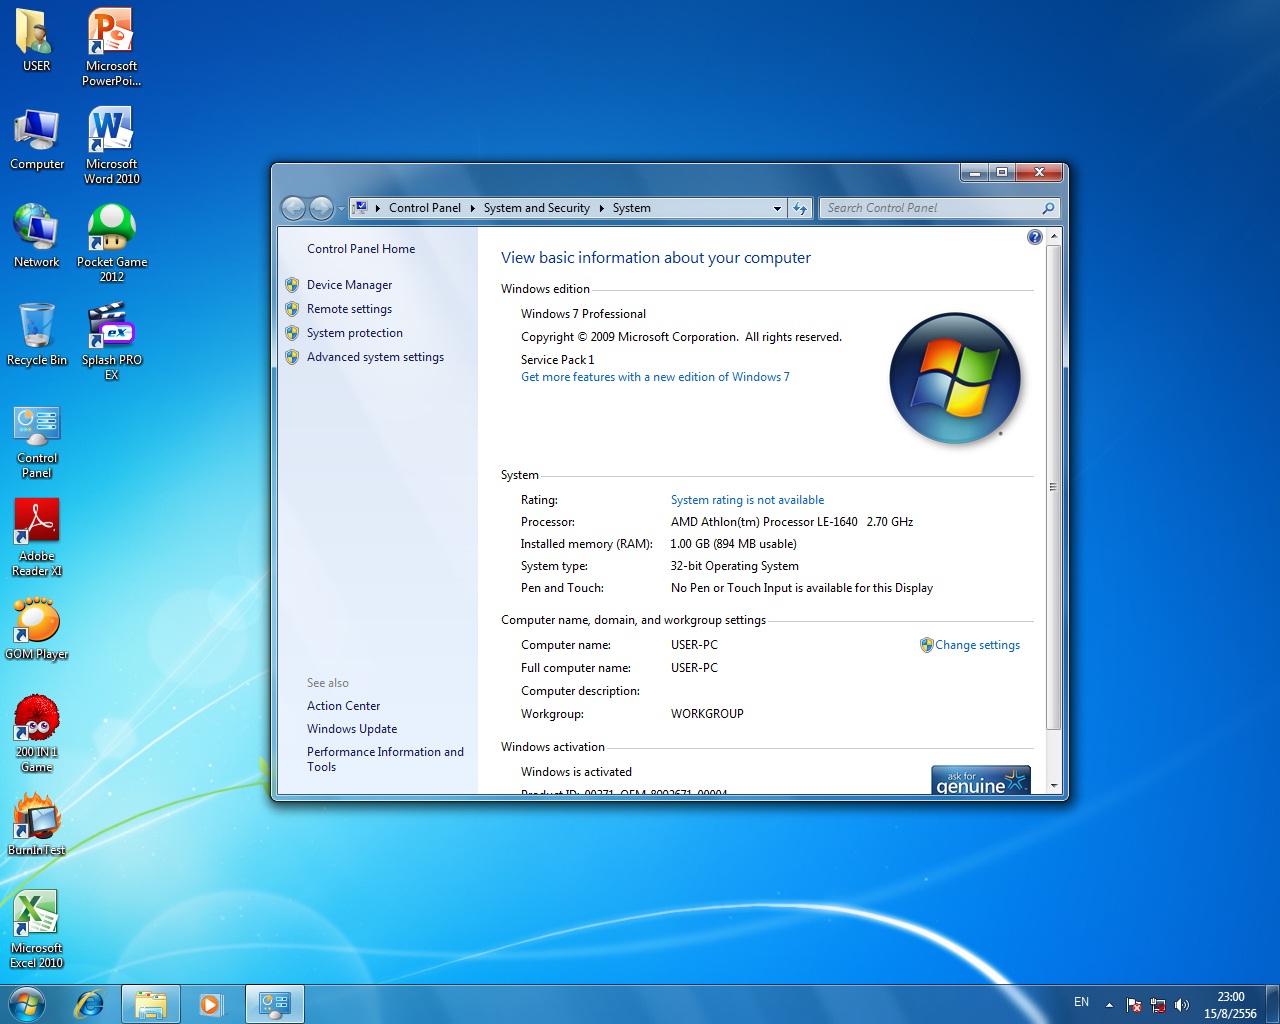
Task: Click the Back navigation arrow
Action: [x=293, y=208]
